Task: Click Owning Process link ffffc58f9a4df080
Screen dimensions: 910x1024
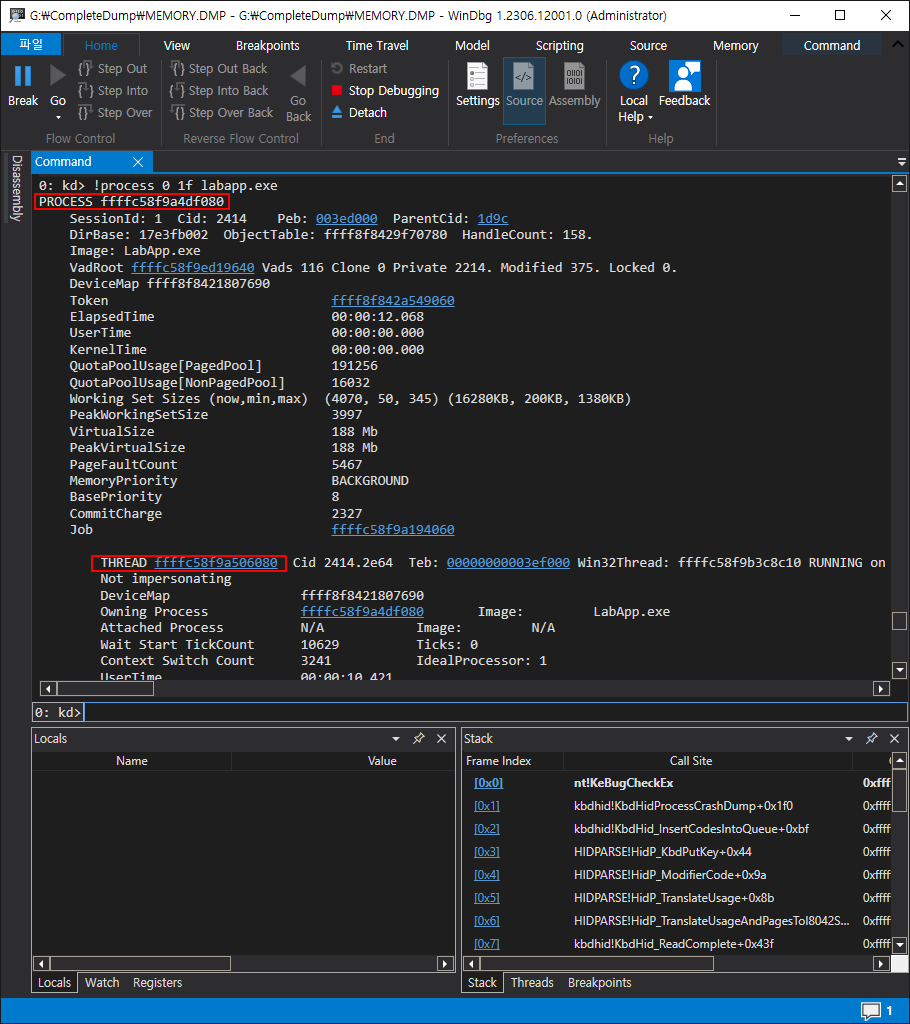Action: click(x=362, y=612)
